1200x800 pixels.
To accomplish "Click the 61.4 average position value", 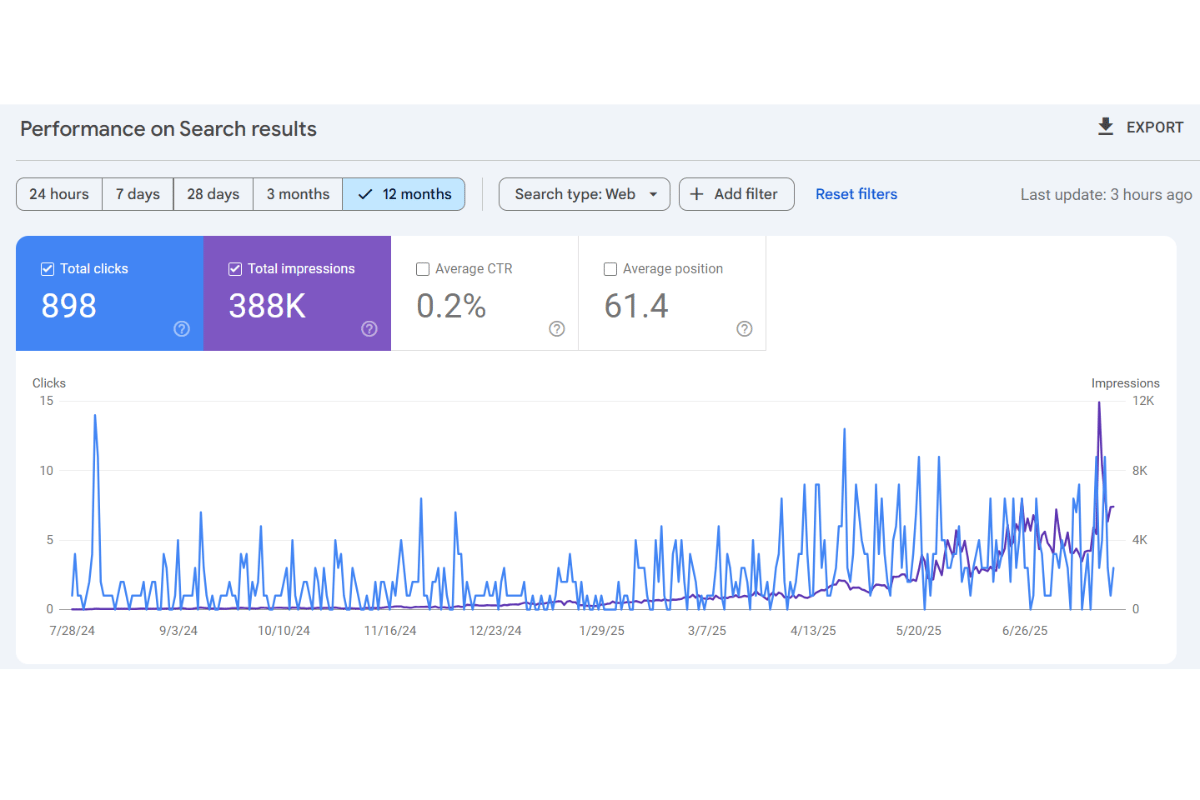I will 636,306.
